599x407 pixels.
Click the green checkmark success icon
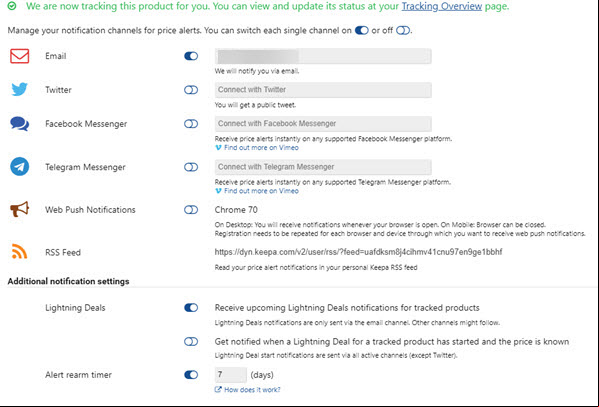12,6
